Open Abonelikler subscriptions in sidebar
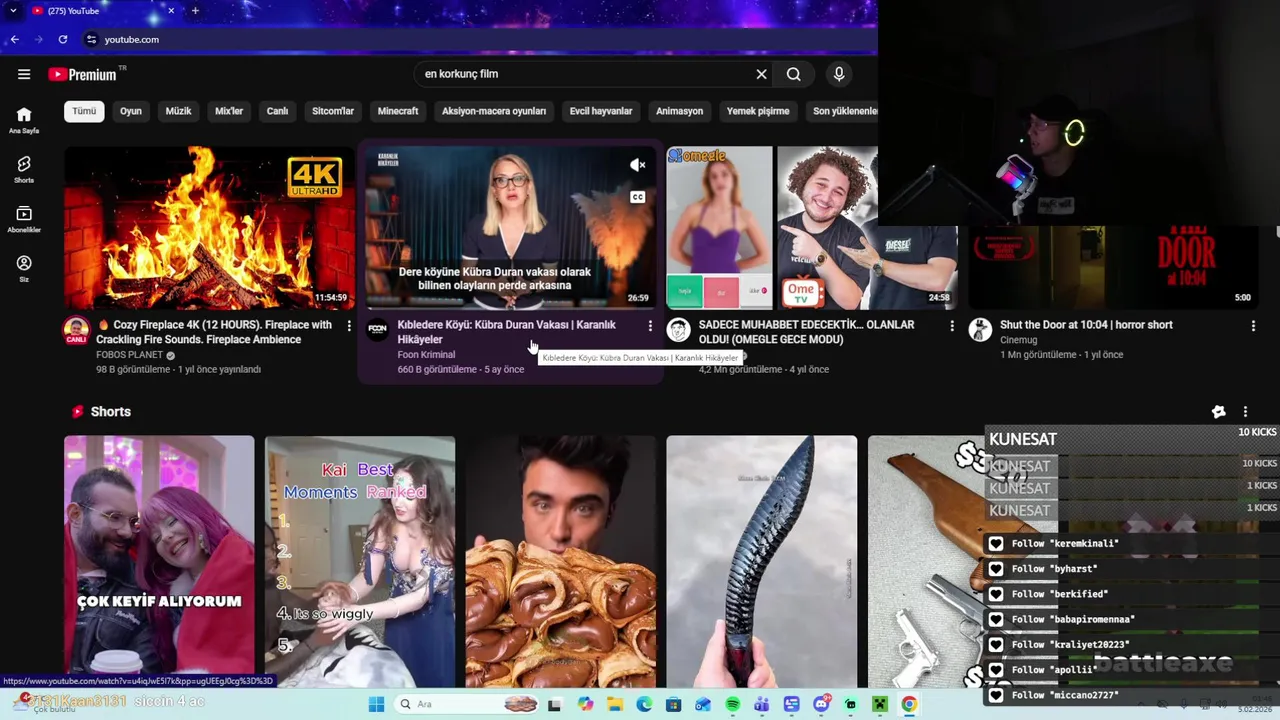 coord(24,219)
